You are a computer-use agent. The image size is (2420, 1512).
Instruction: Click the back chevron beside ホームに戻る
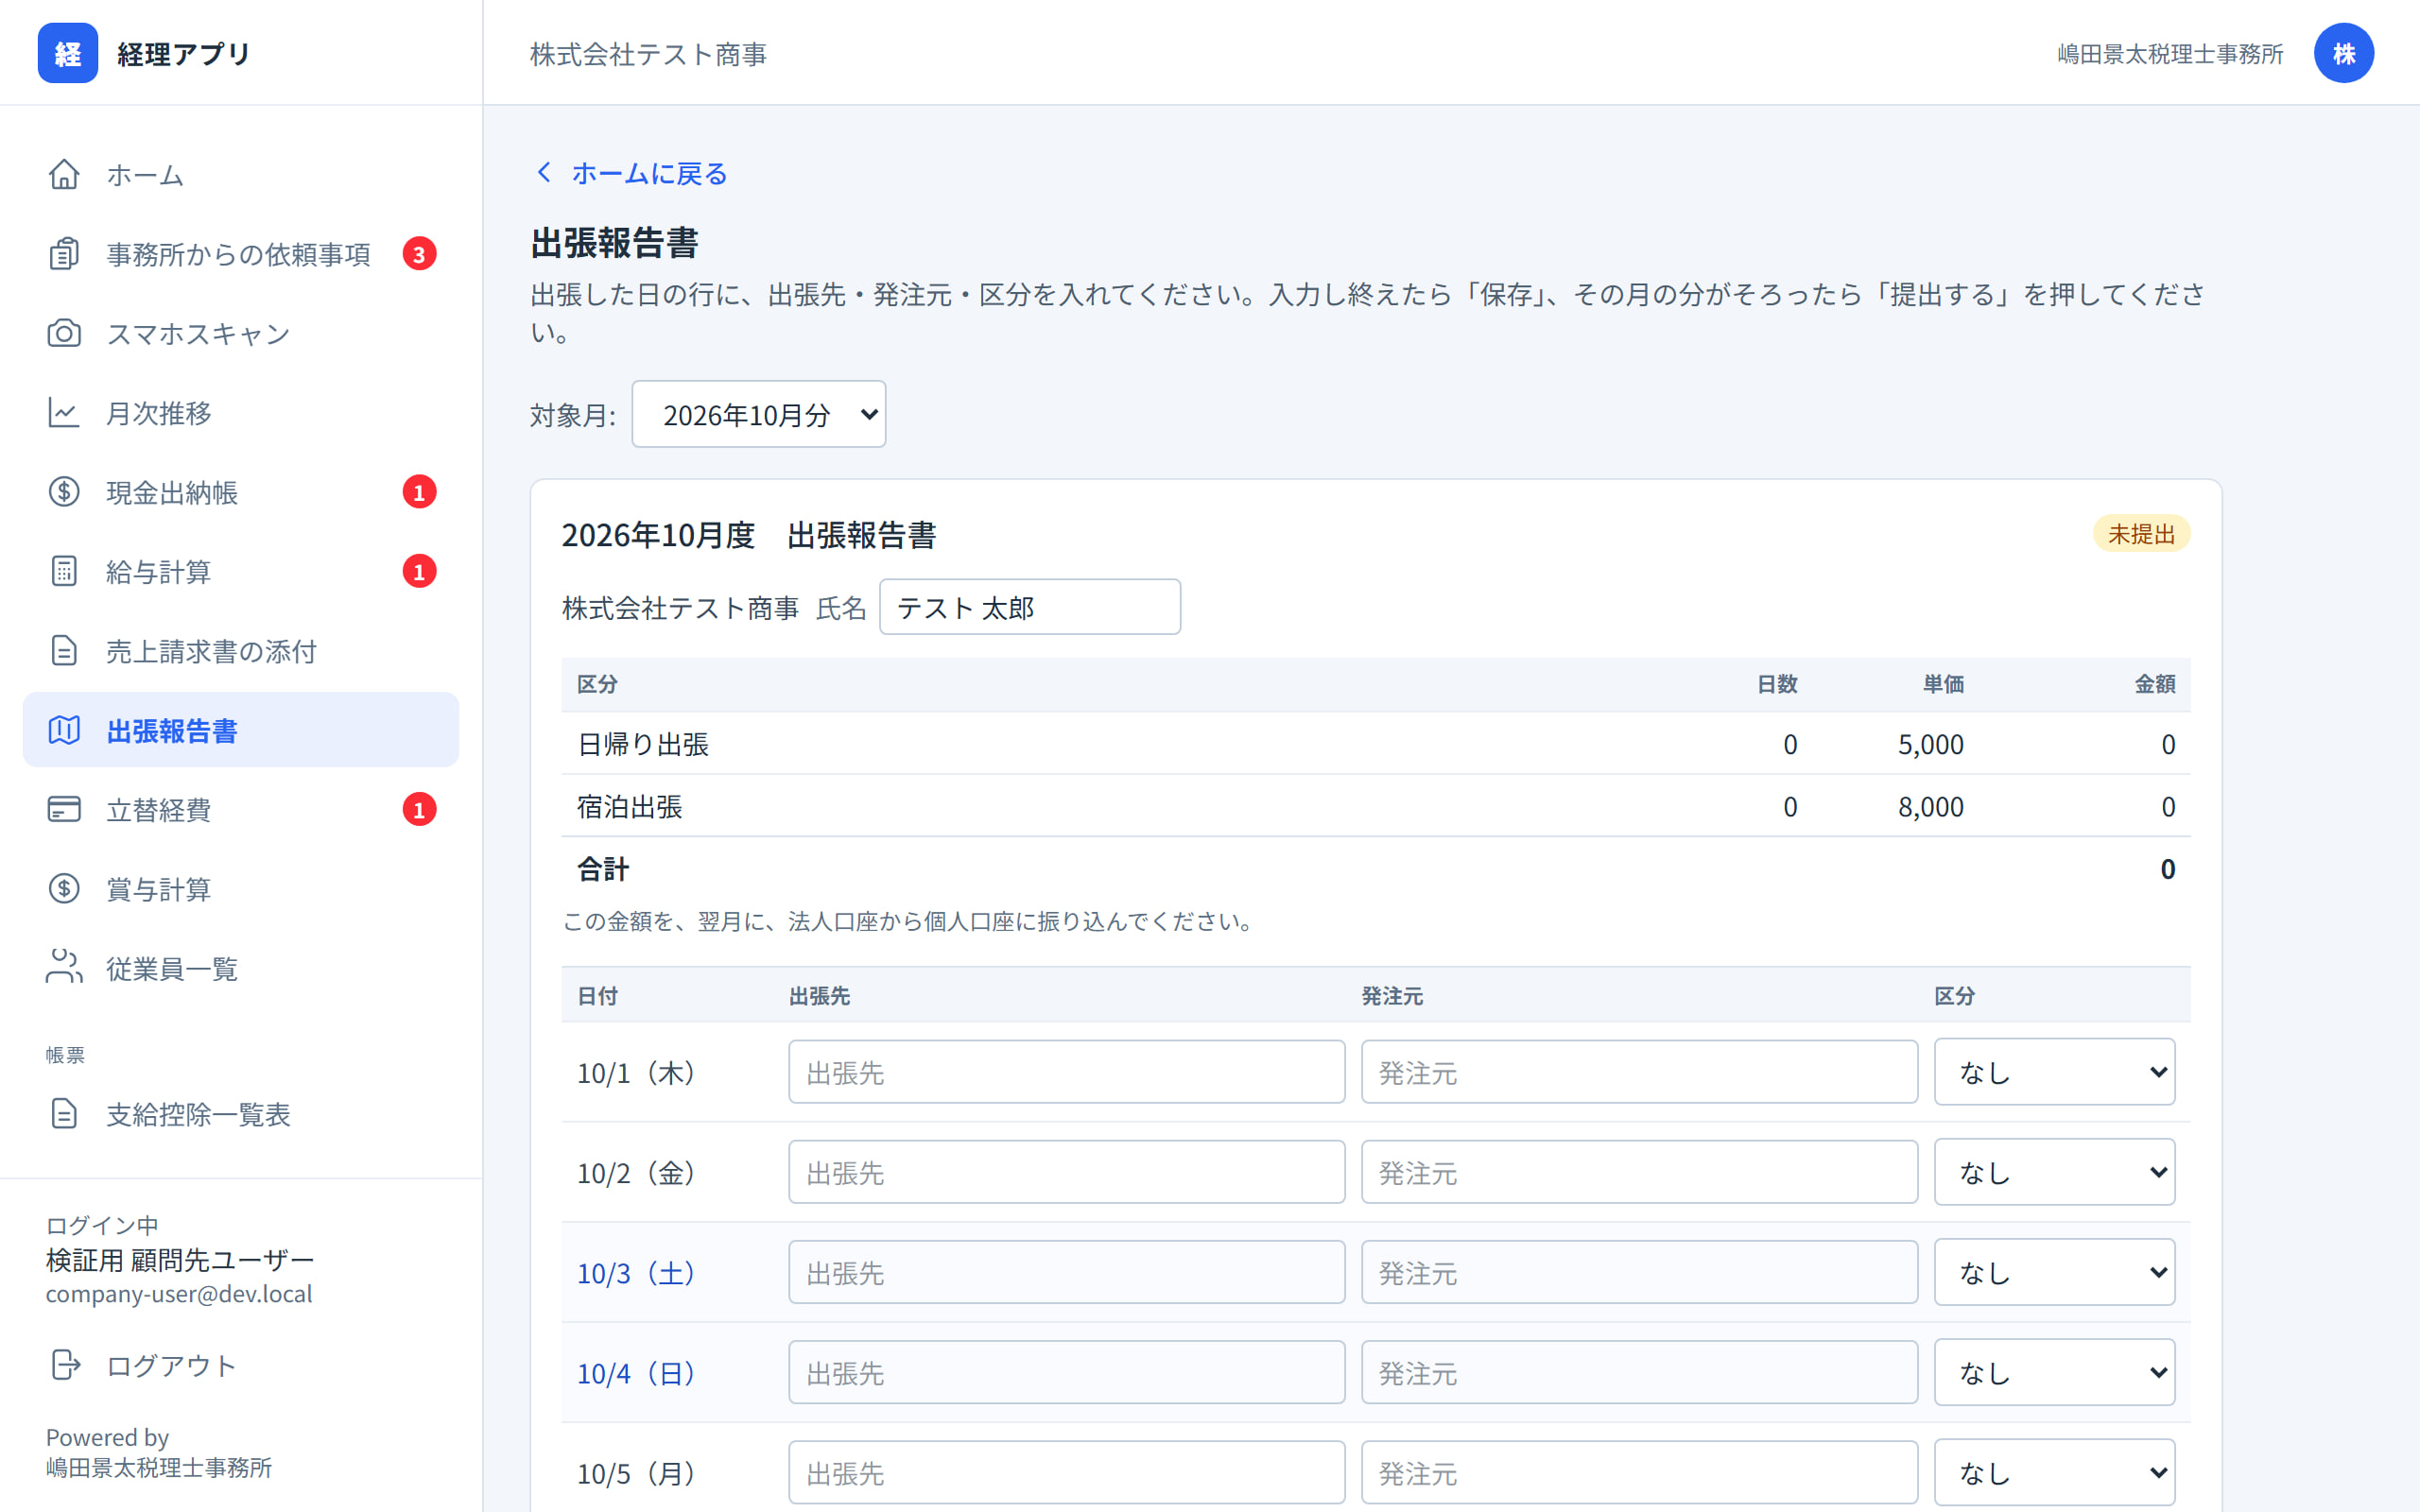point(544,173)
